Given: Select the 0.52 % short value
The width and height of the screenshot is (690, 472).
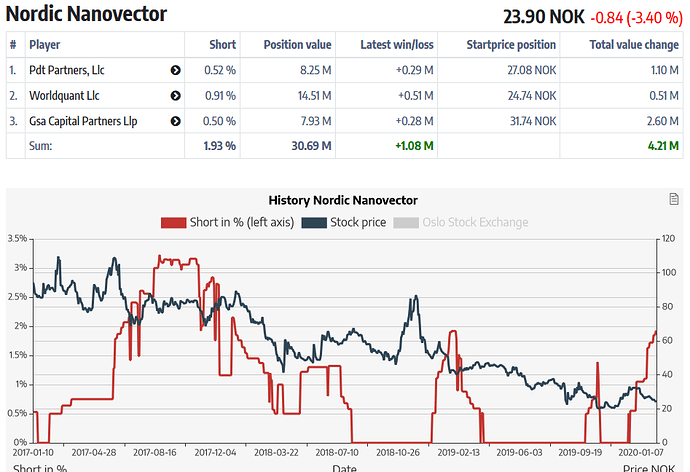Looking at the screenshot, I should pos(220,70).
